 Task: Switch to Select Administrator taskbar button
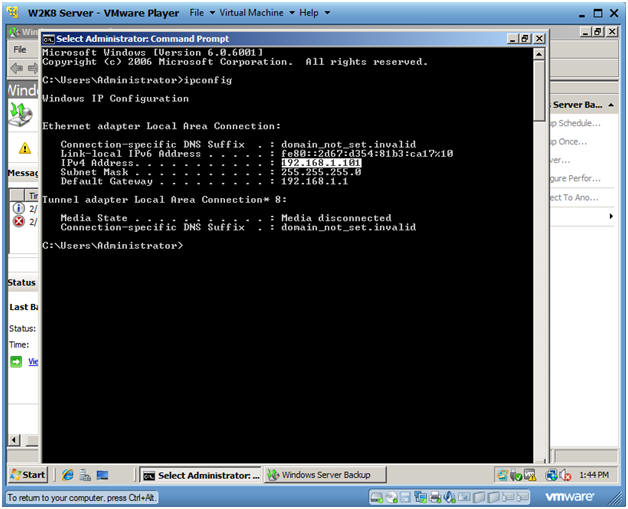[201, 475]
